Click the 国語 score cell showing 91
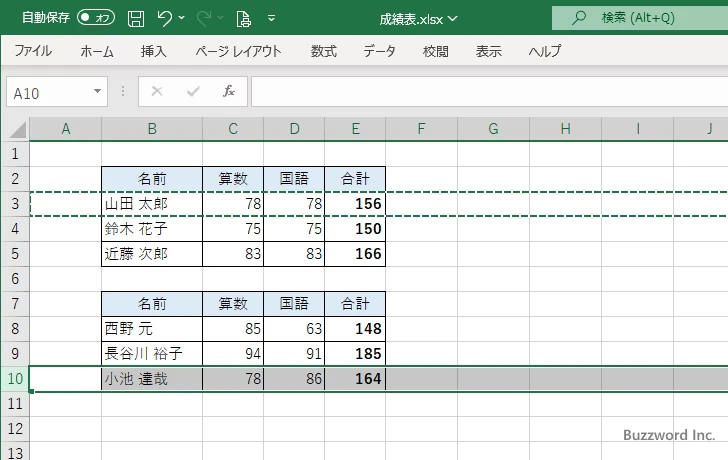Screen dimensions: 728x460 pyautogui.click(x=294, y=354)
